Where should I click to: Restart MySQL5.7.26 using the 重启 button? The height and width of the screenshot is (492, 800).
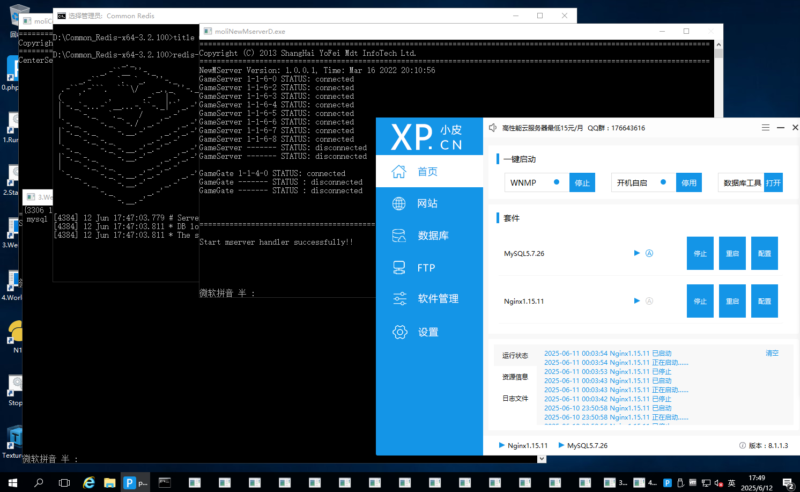pos(732,254)
